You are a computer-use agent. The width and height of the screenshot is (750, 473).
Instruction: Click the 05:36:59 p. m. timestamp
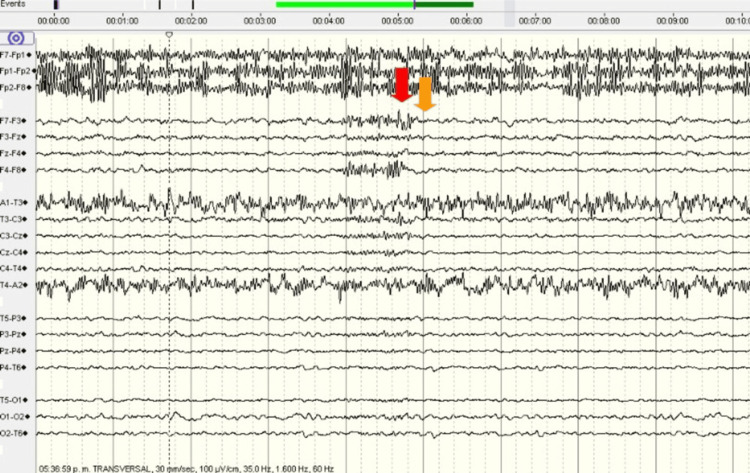point(64,469)
